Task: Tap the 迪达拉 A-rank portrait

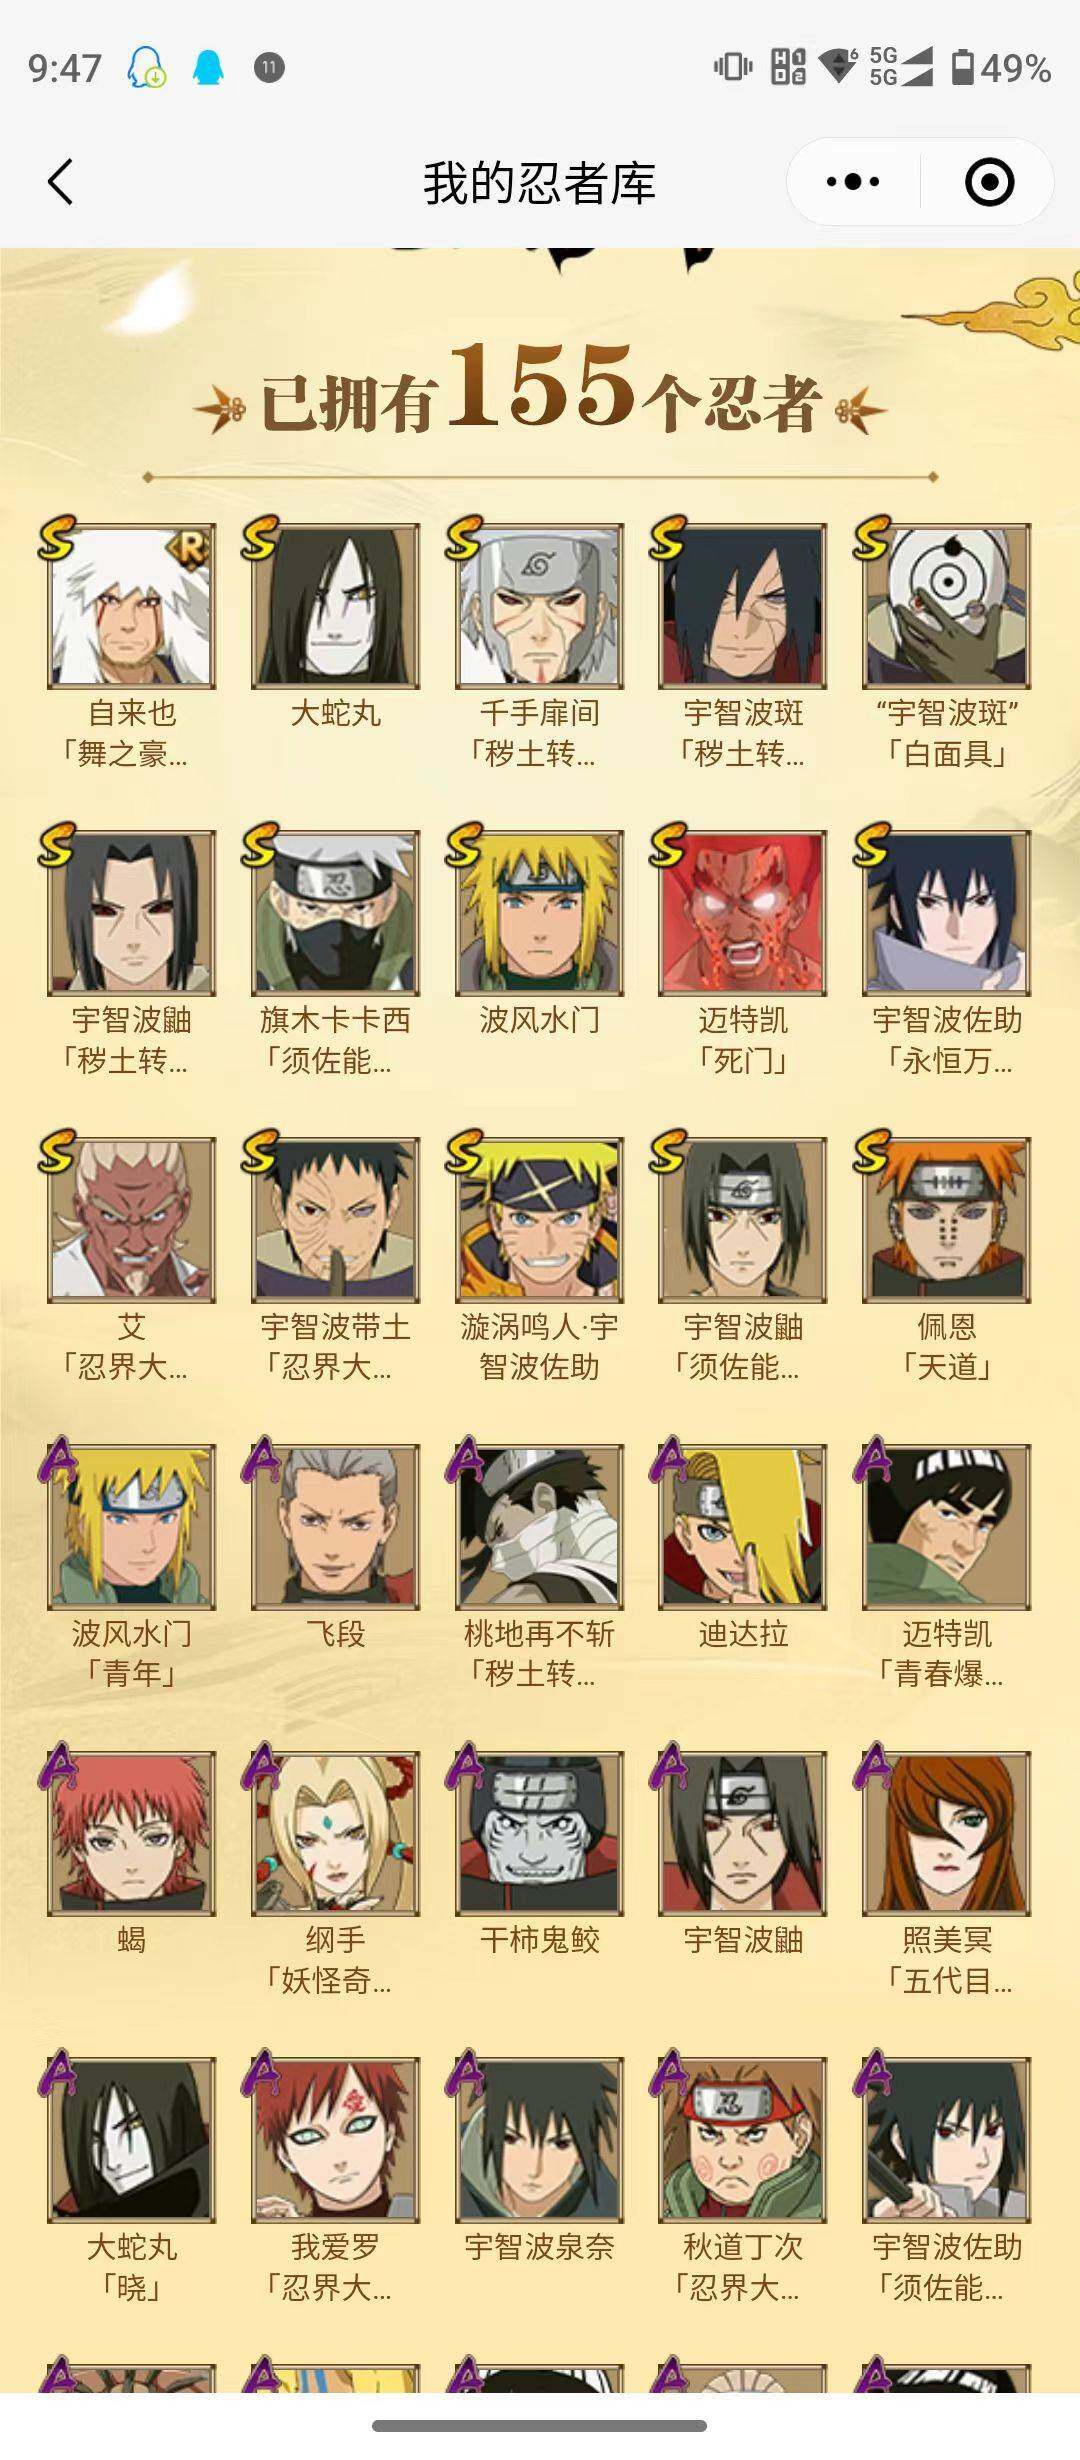Action: [743, 1527]
